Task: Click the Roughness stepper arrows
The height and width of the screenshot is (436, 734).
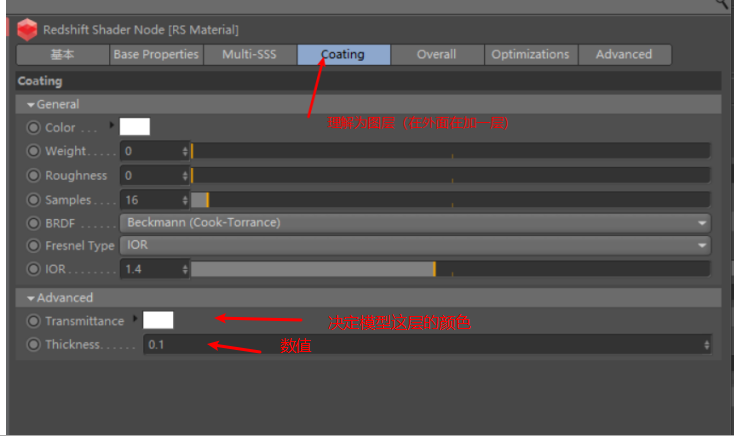Action: [x=185, y=175]
